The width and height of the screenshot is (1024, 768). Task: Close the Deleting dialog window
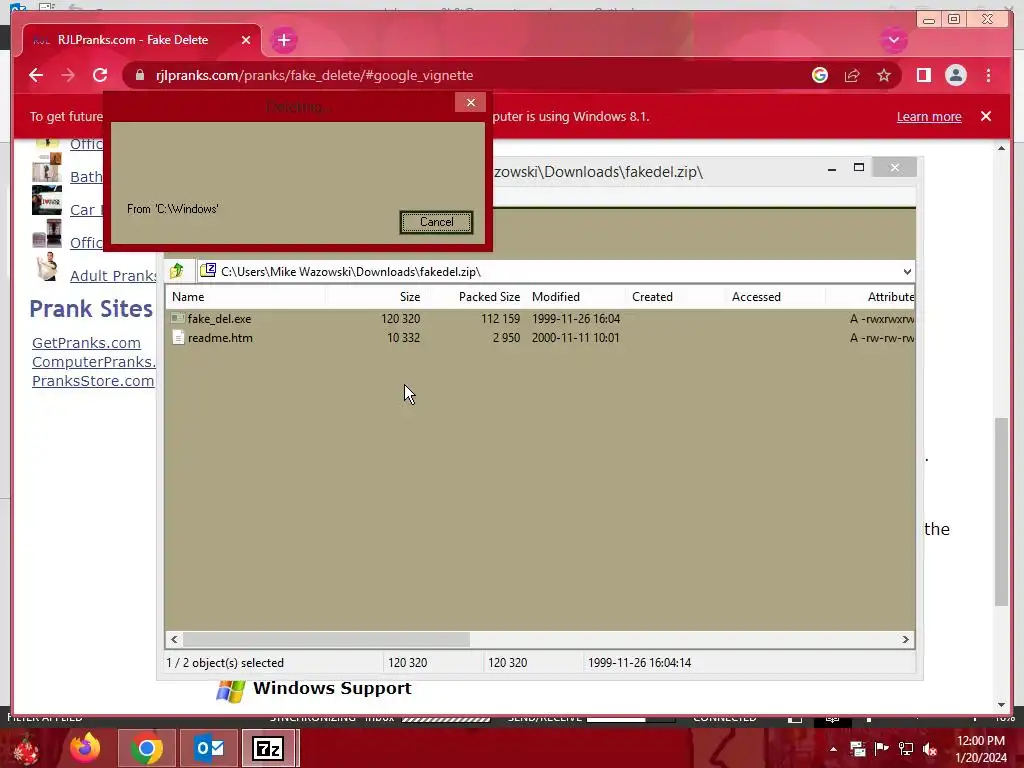pyautogui.click(x=470, y=103)
